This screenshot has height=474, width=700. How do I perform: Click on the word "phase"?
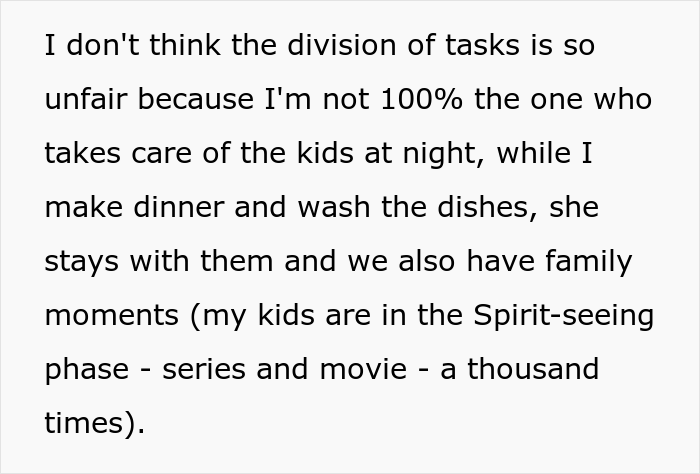[x=86, y=370]
